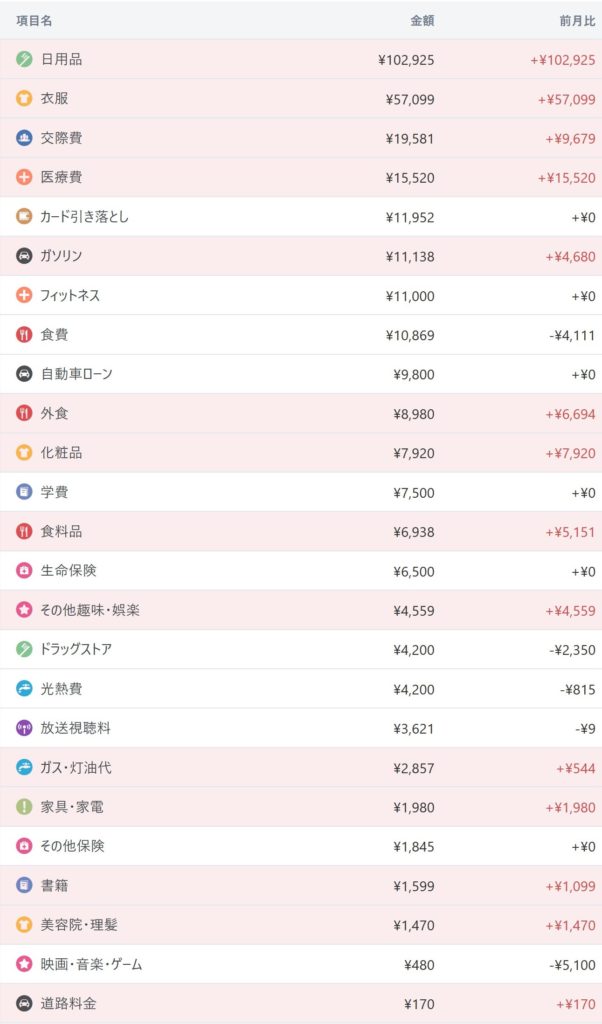Image resolution: width=602 pixels, height=1024 pixels.
Task: Click the exclamation icon beside 家具・家電
Action: (24, 807)
